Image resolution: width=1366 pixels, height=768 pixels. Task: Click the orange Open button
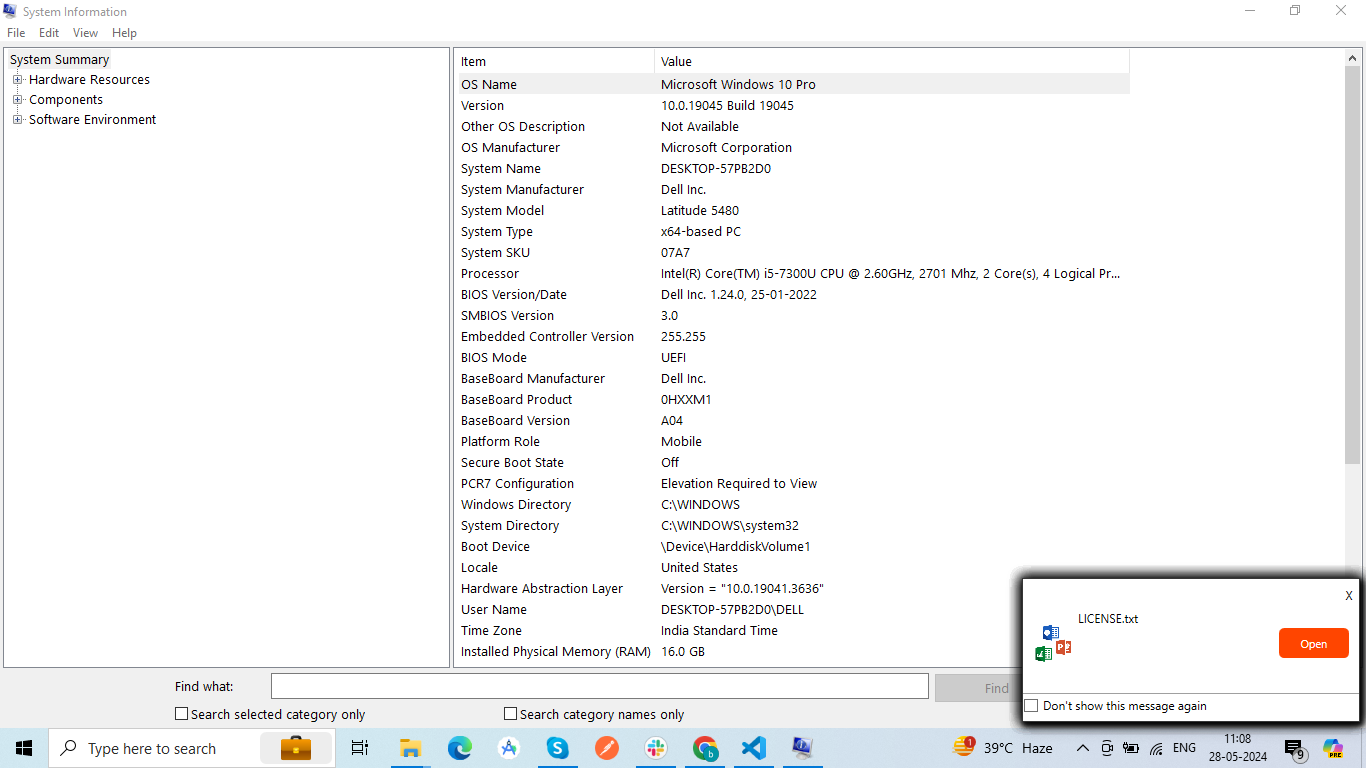click(1313, 643)
